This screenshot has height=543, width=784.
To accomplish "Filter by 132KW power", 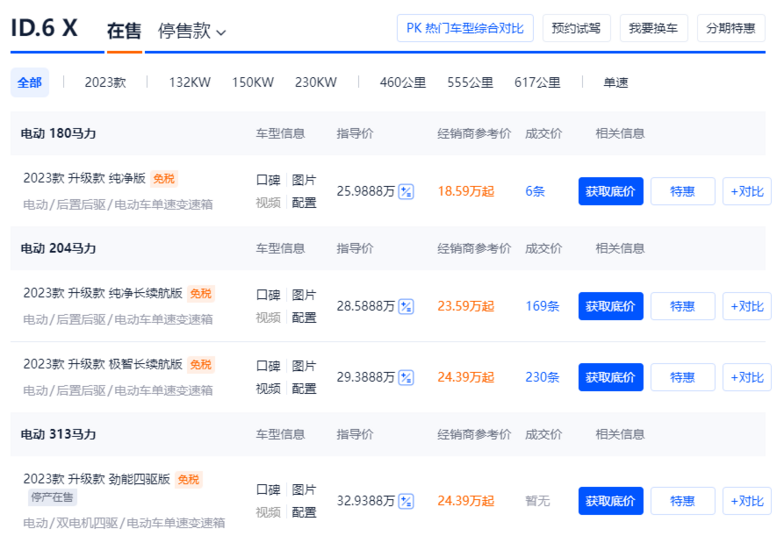I will [x=190, y=82].
